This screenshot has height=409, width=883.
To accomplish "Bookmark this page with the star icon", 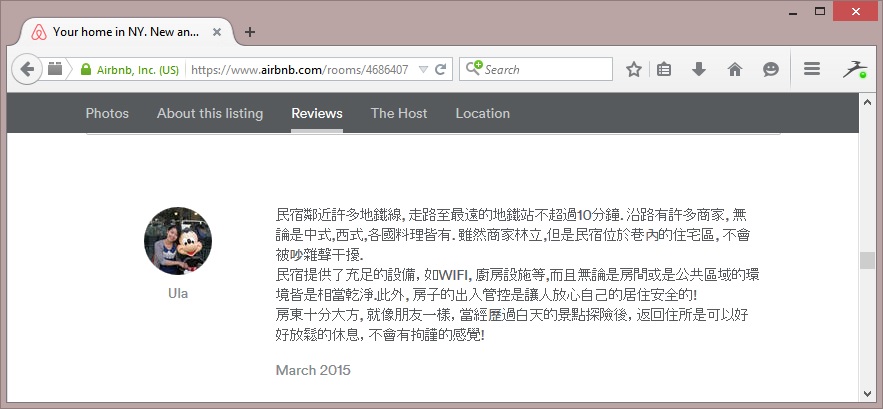I will coord(633,70).
